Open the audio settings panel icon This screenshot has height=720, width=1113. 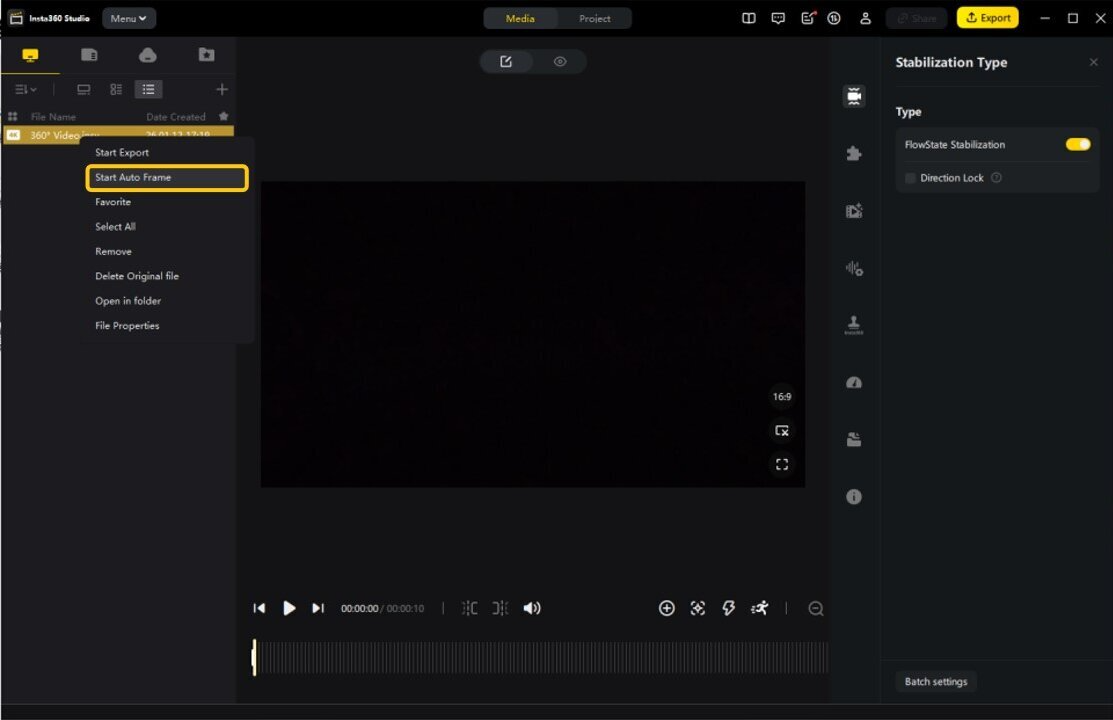tap(854, 268)
